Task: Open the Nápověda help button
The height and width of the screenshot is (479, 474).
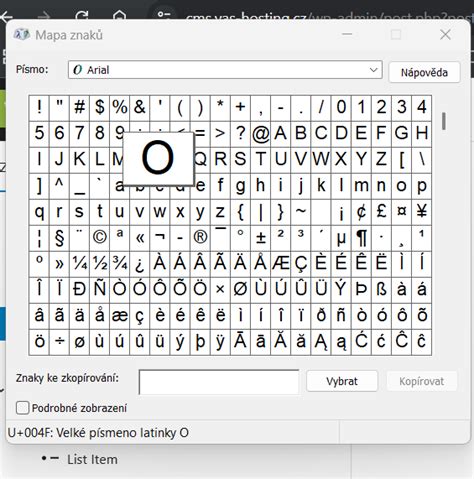Action: click(424, 72)
